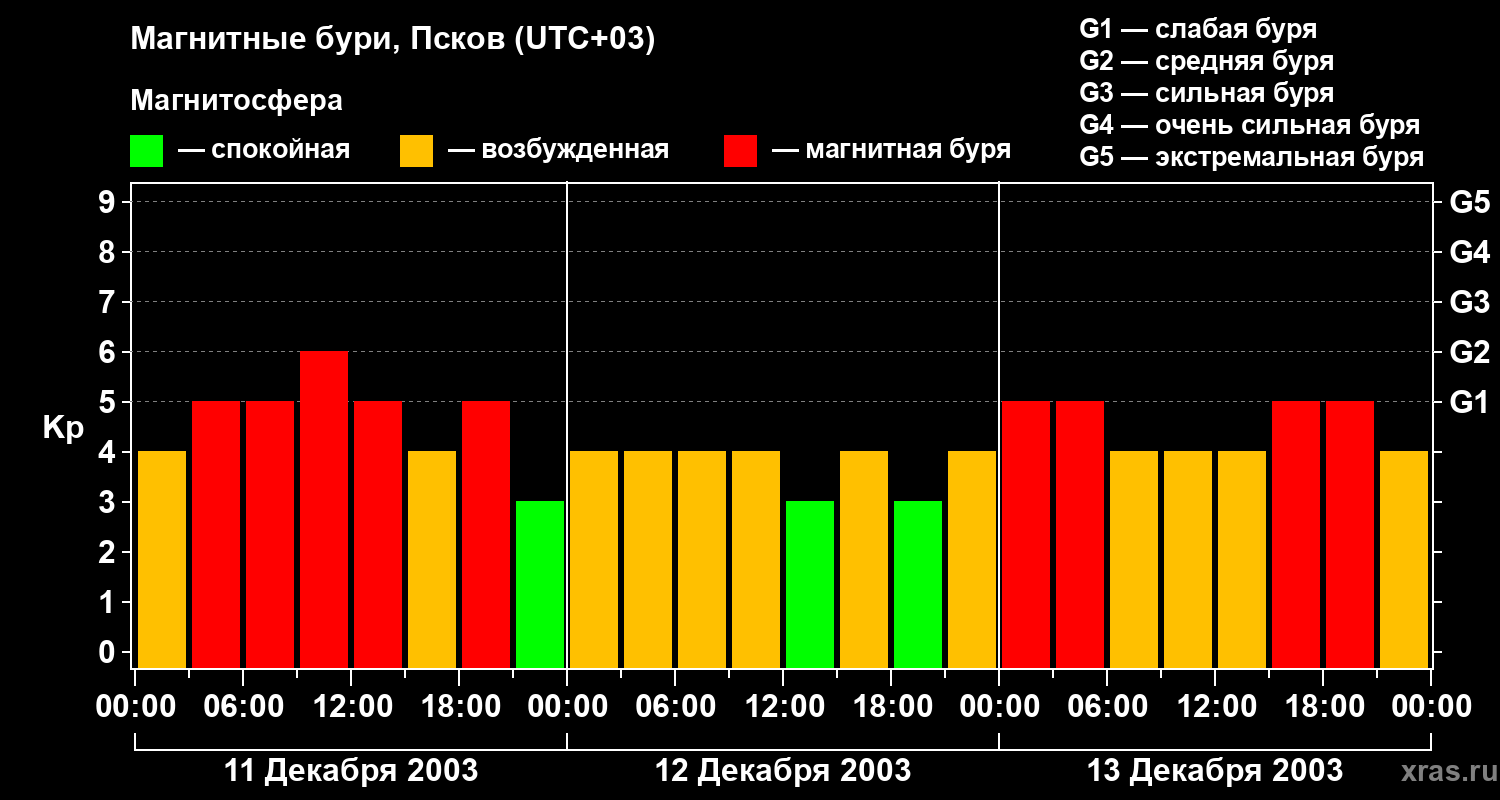Pick the red 06:00–09:00 bar on 11 December
Screen dimensions: 1500x800
(x=270, y=535)
